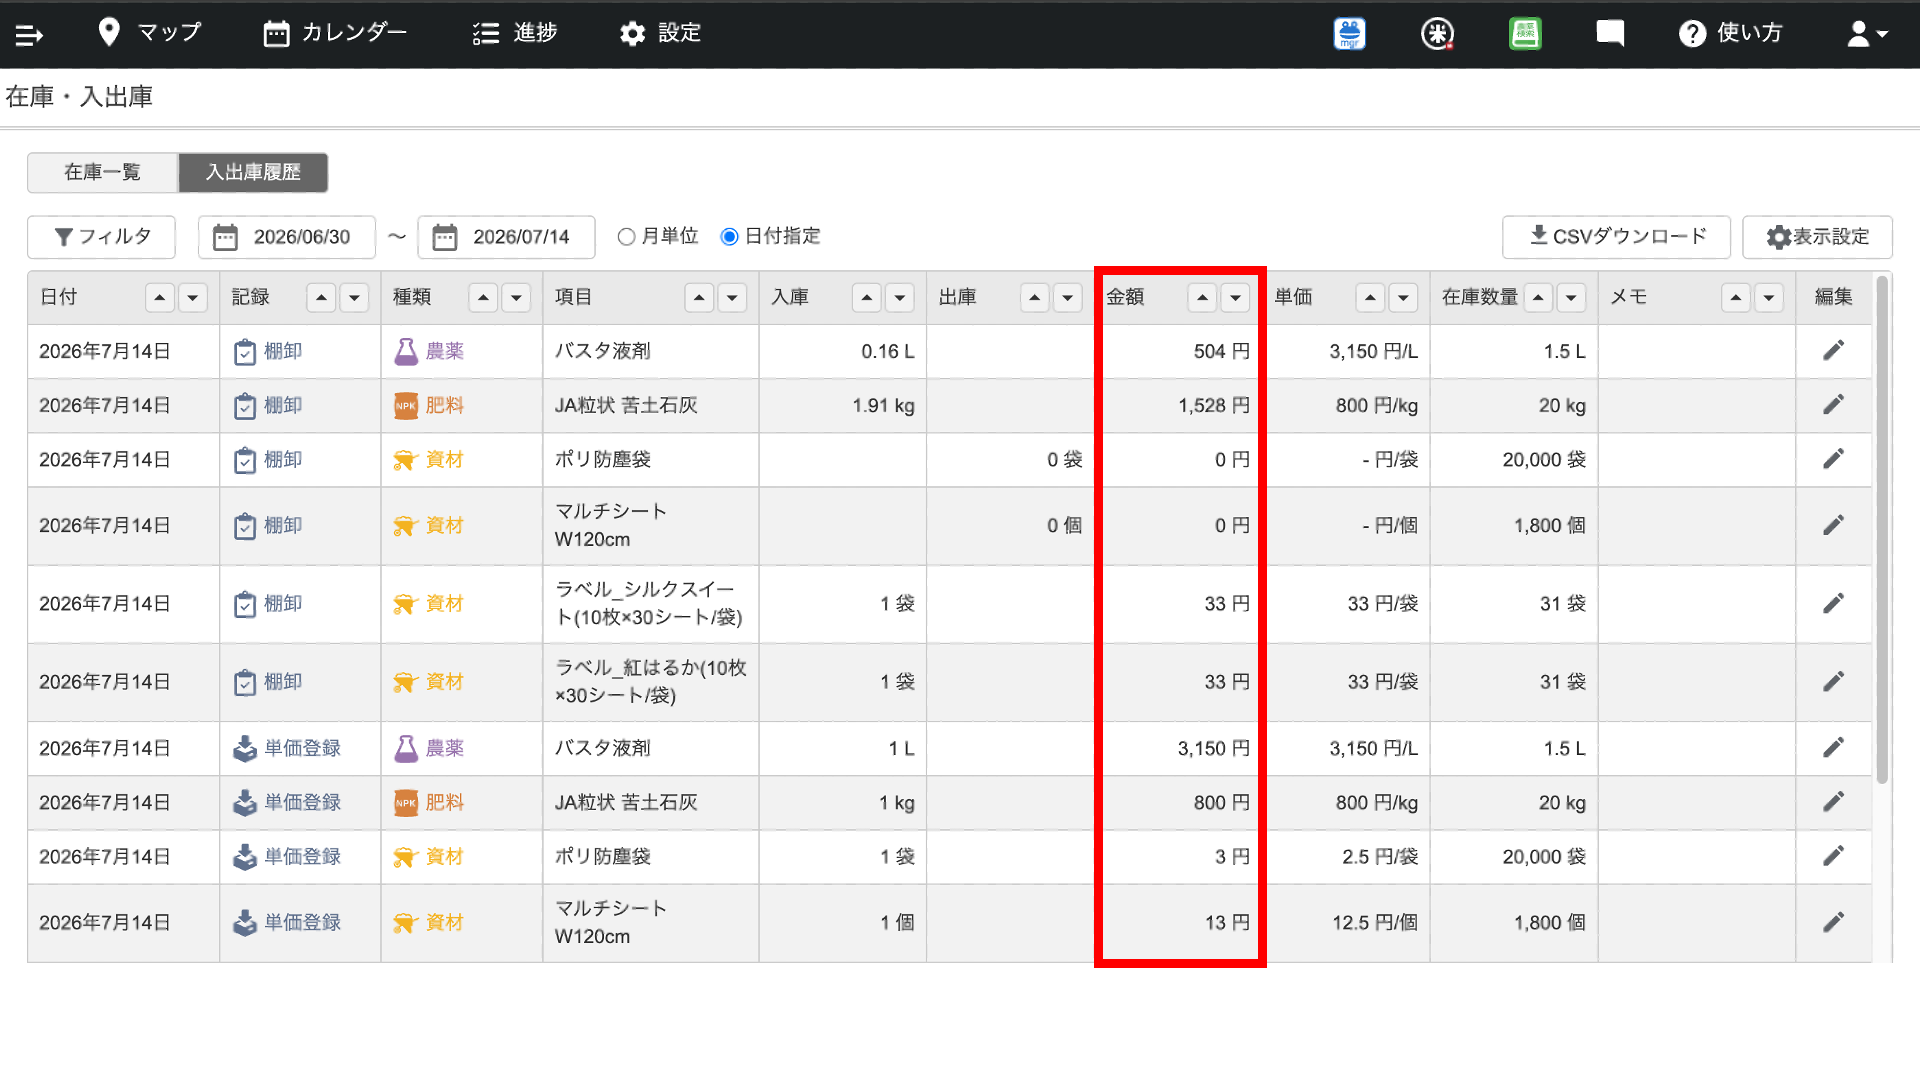
Task: Open the blue mgr app icon
Action: pos(1350,34)
